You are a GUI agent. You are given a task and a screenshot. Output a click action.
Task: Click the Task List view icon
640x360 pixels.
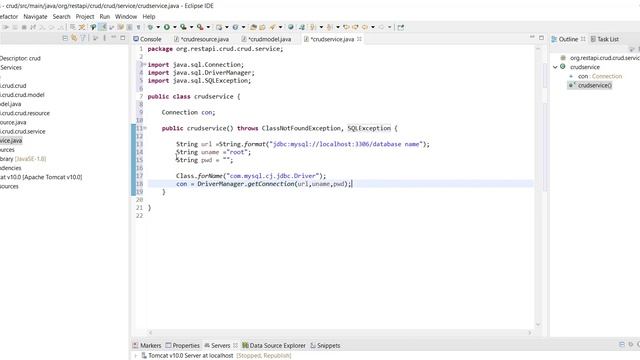[593, 39]
